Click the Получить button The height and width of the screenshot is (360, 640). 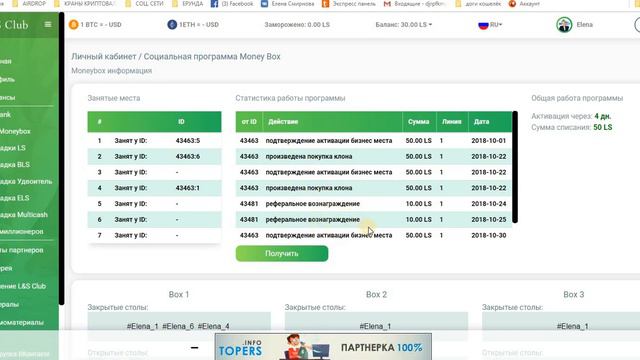coord(282,253)
